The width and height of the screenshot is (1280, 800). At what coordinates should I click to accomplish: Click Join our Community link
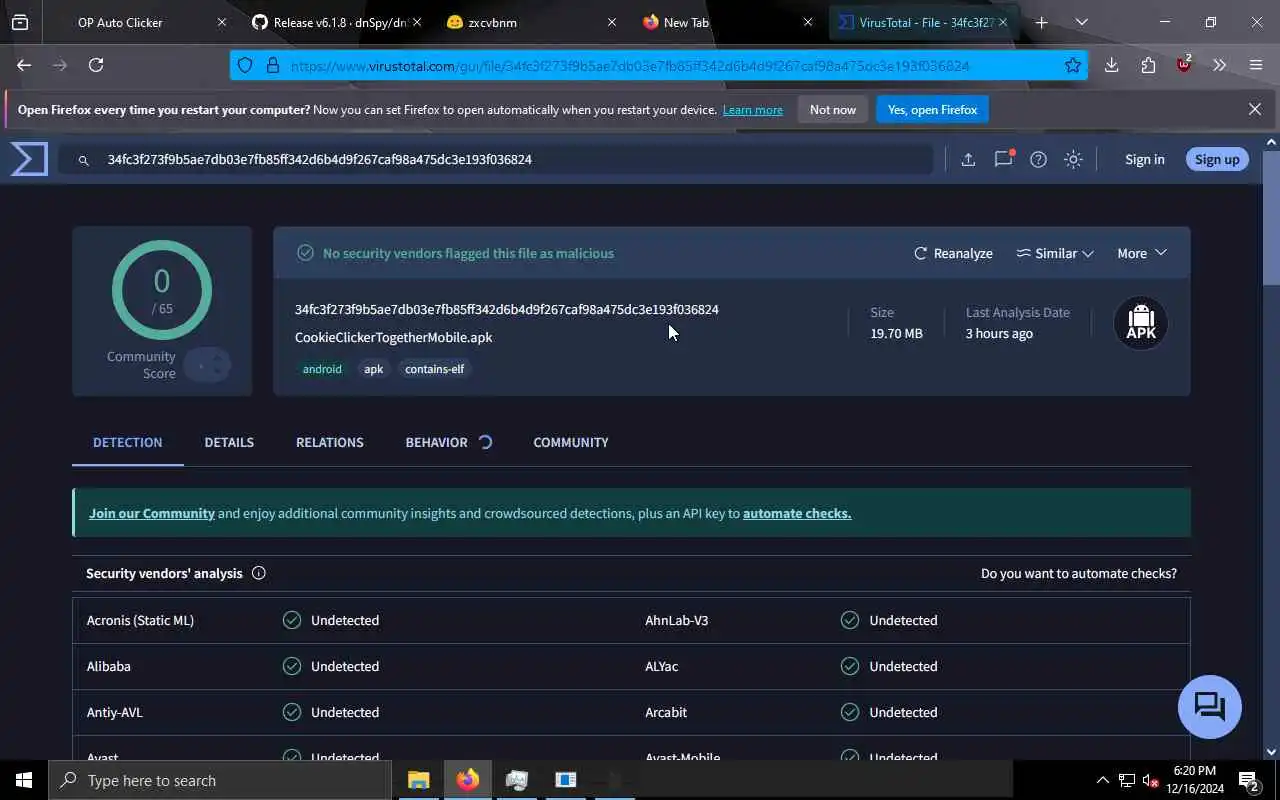pyautogui.click(x=152, y=513)
